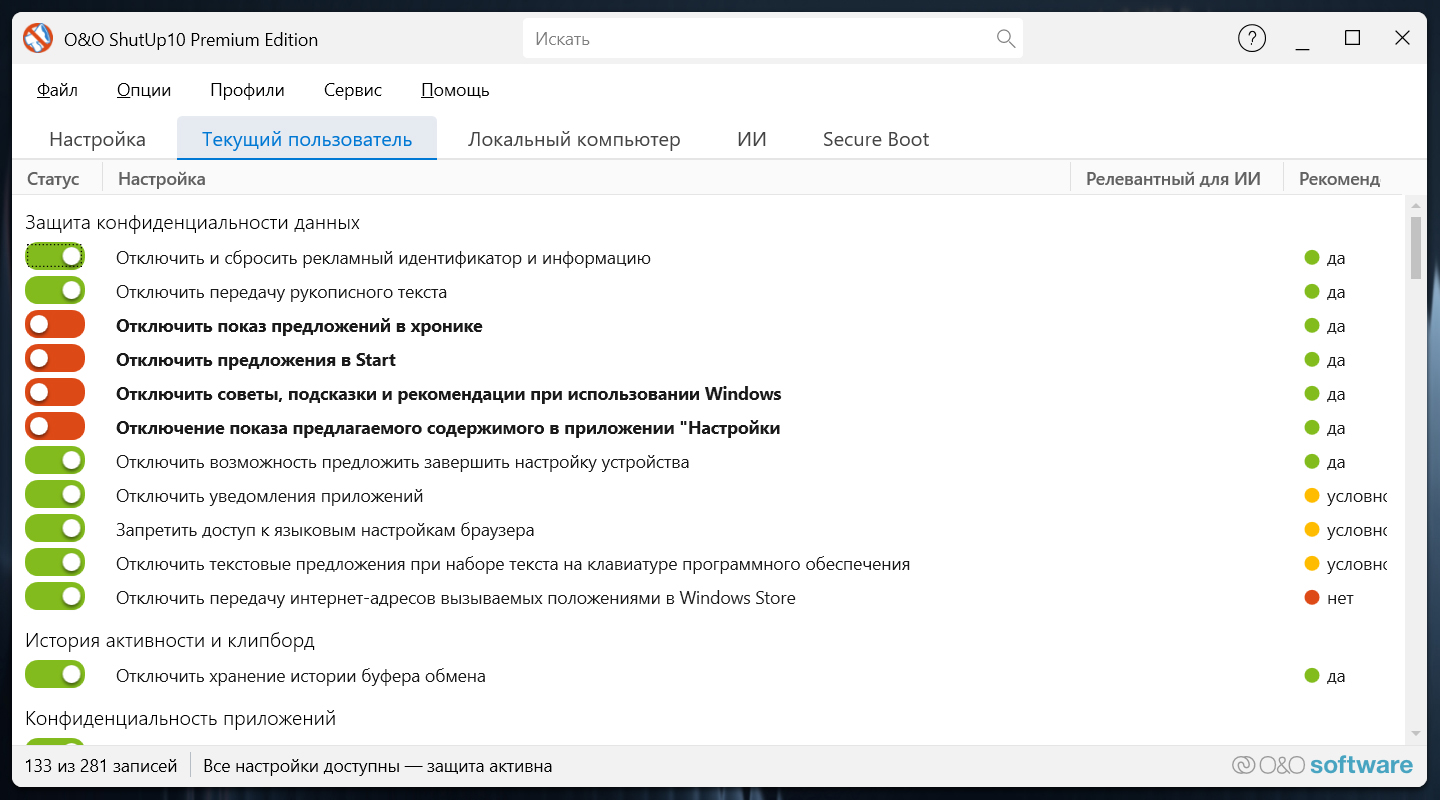This screenshot has width=1440, height=800.
Task: Open help via question mark icon
Action: (x=1252, y=39)
